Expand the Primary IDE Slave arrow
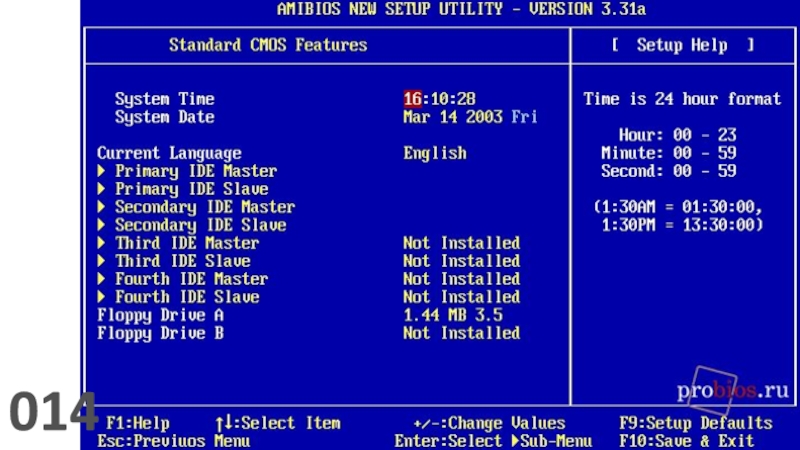This screenshot has height=450, width=800. point(102,189)
